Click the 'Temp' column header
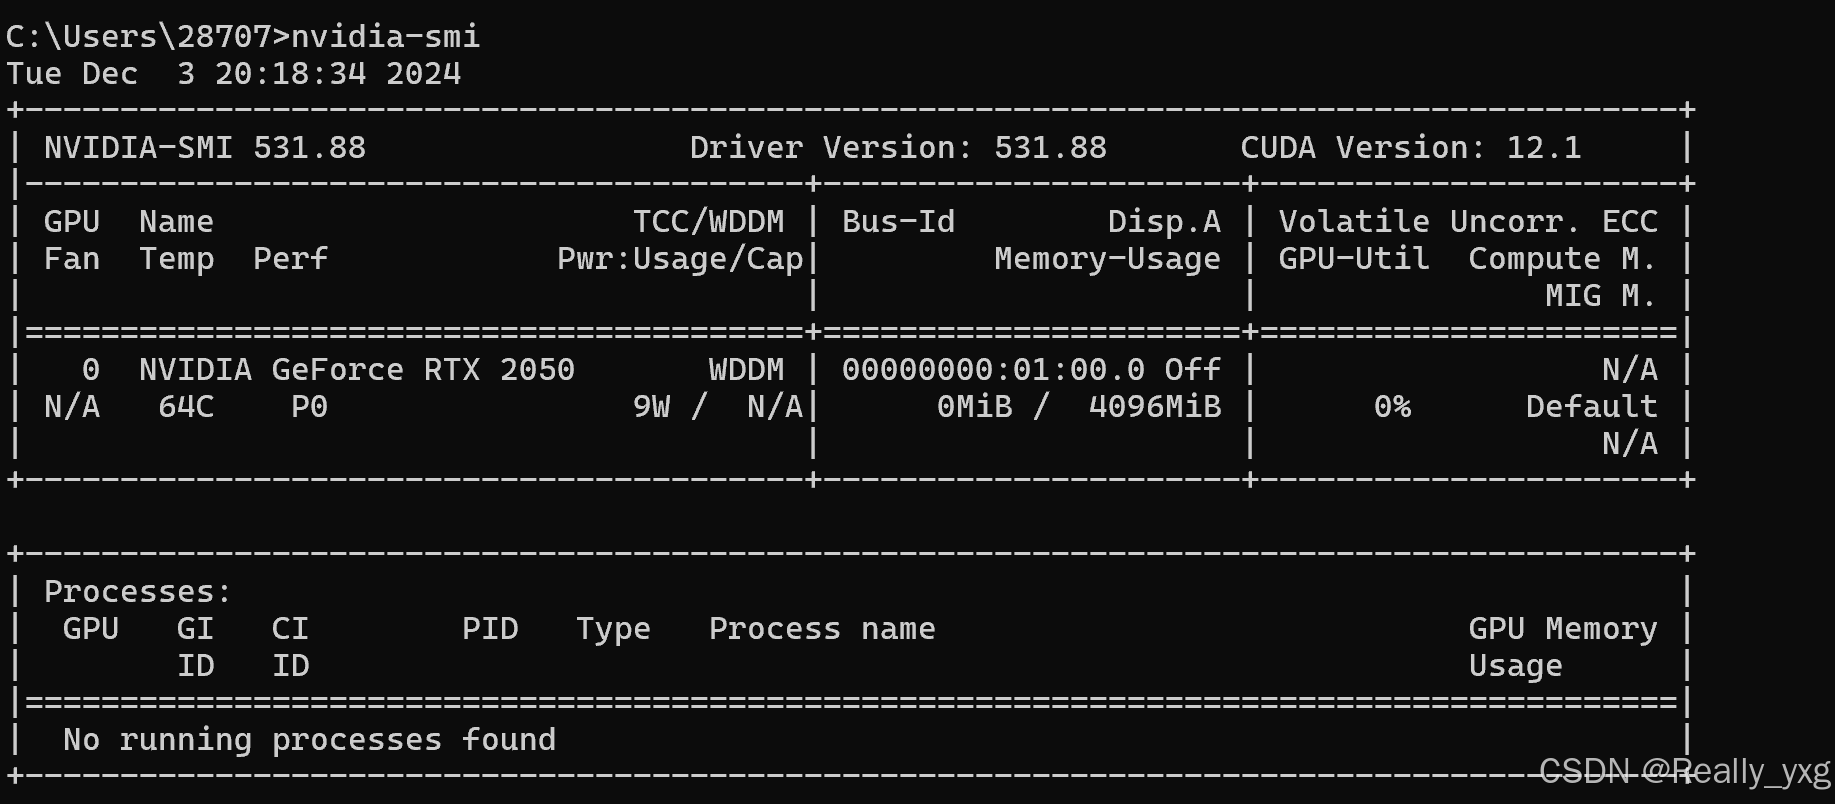The width and height of the screenshot is (1835, 804). click(176, 259)
